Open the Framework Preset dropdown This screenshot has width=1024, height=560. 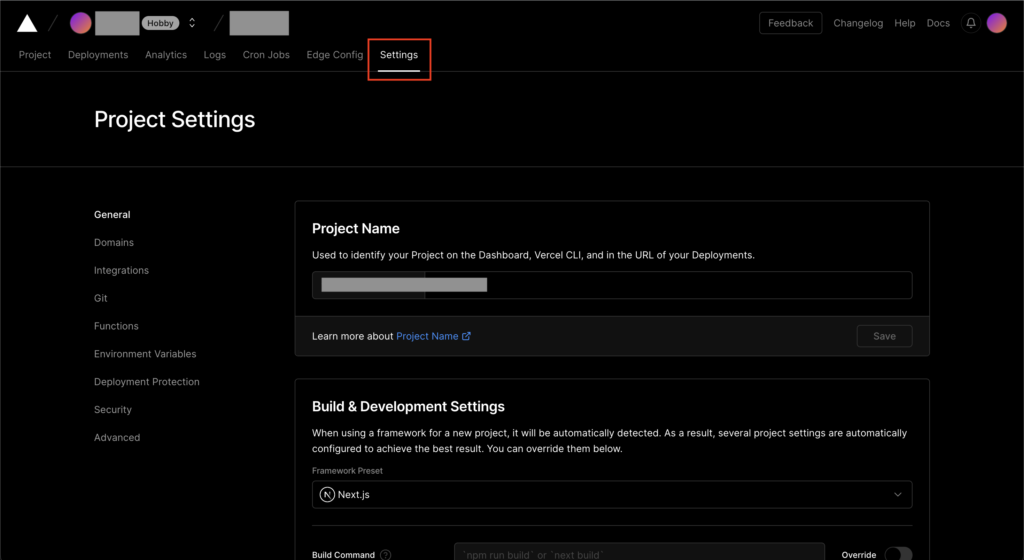click(612, 494)
